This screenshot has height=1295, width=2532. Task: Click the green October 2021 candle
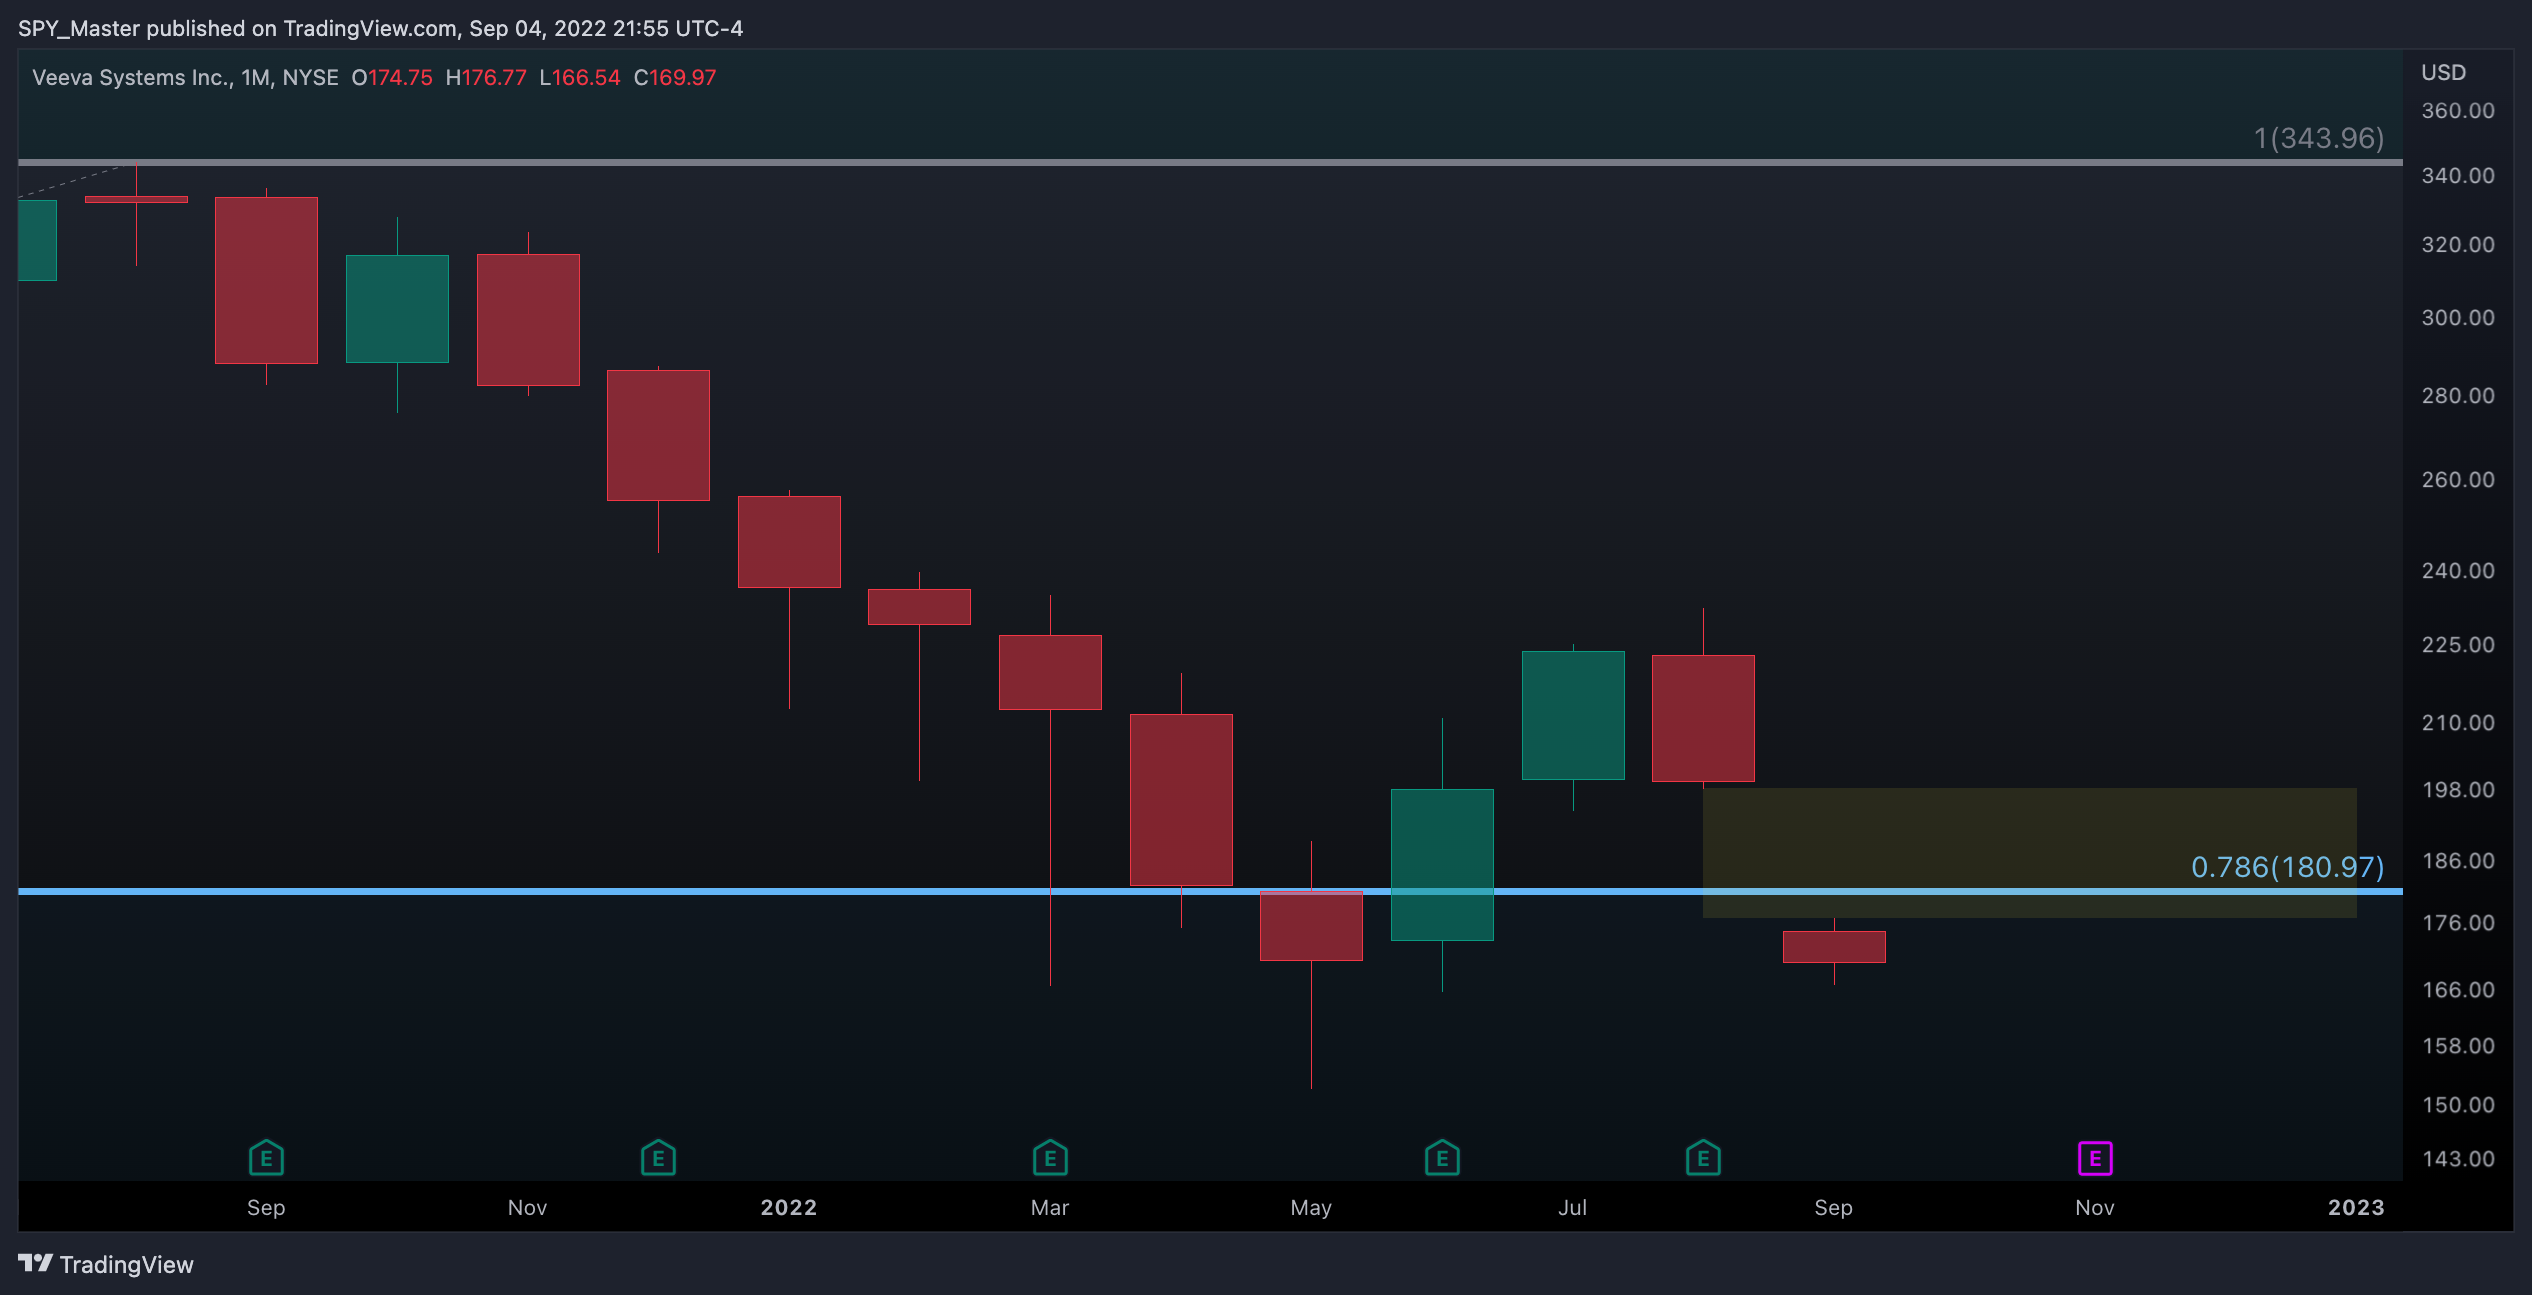397,308
